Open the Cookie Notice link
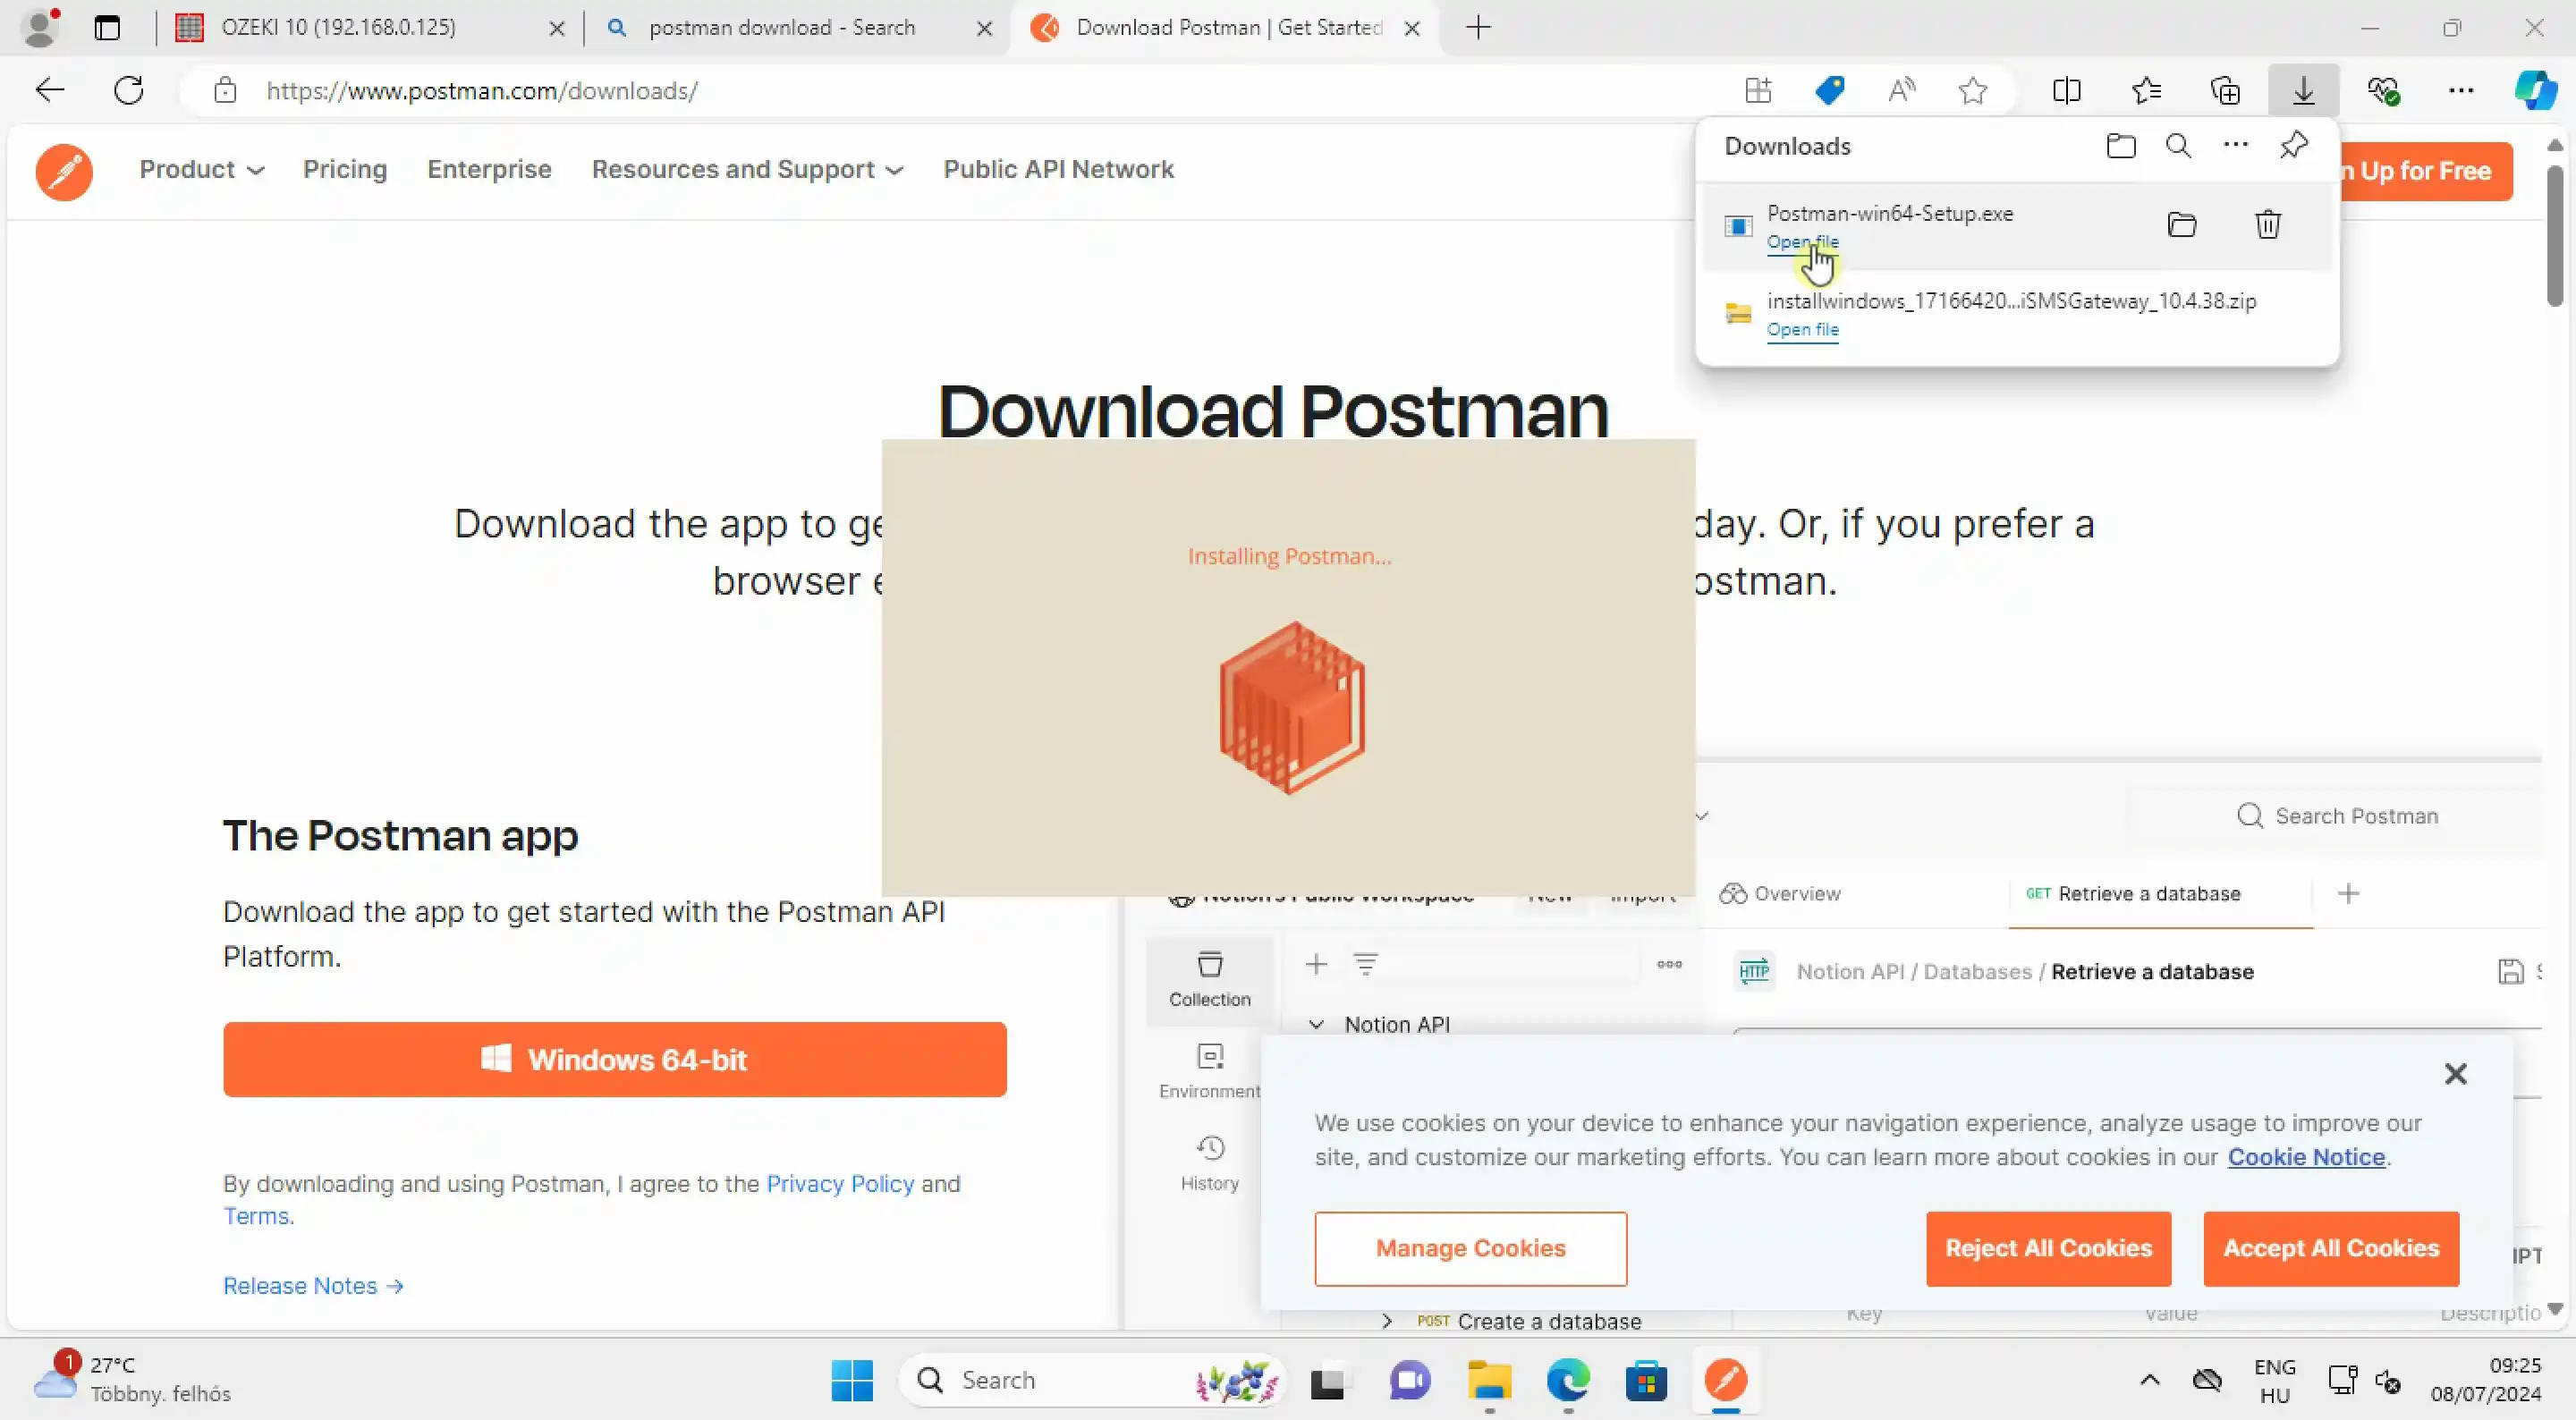 point(2306,1157)
